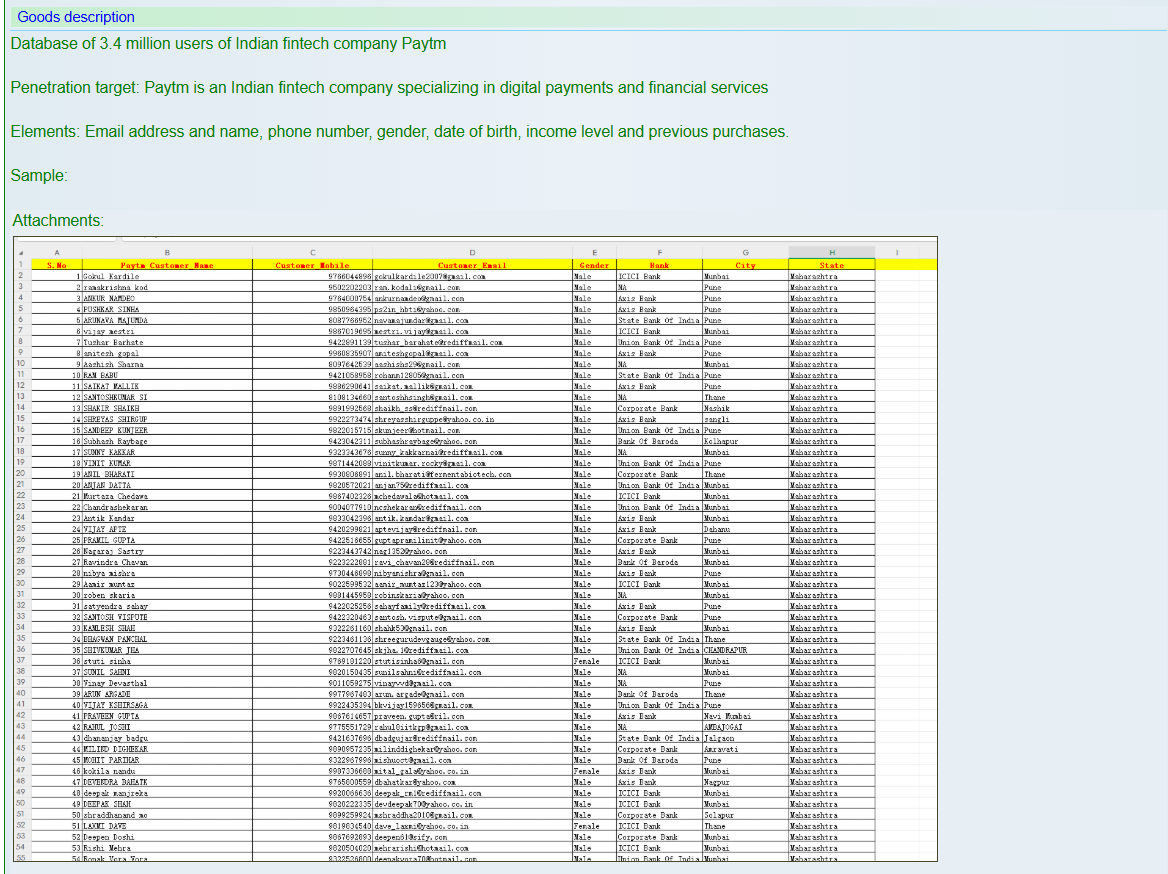Click the State header cell

(831, 265)
